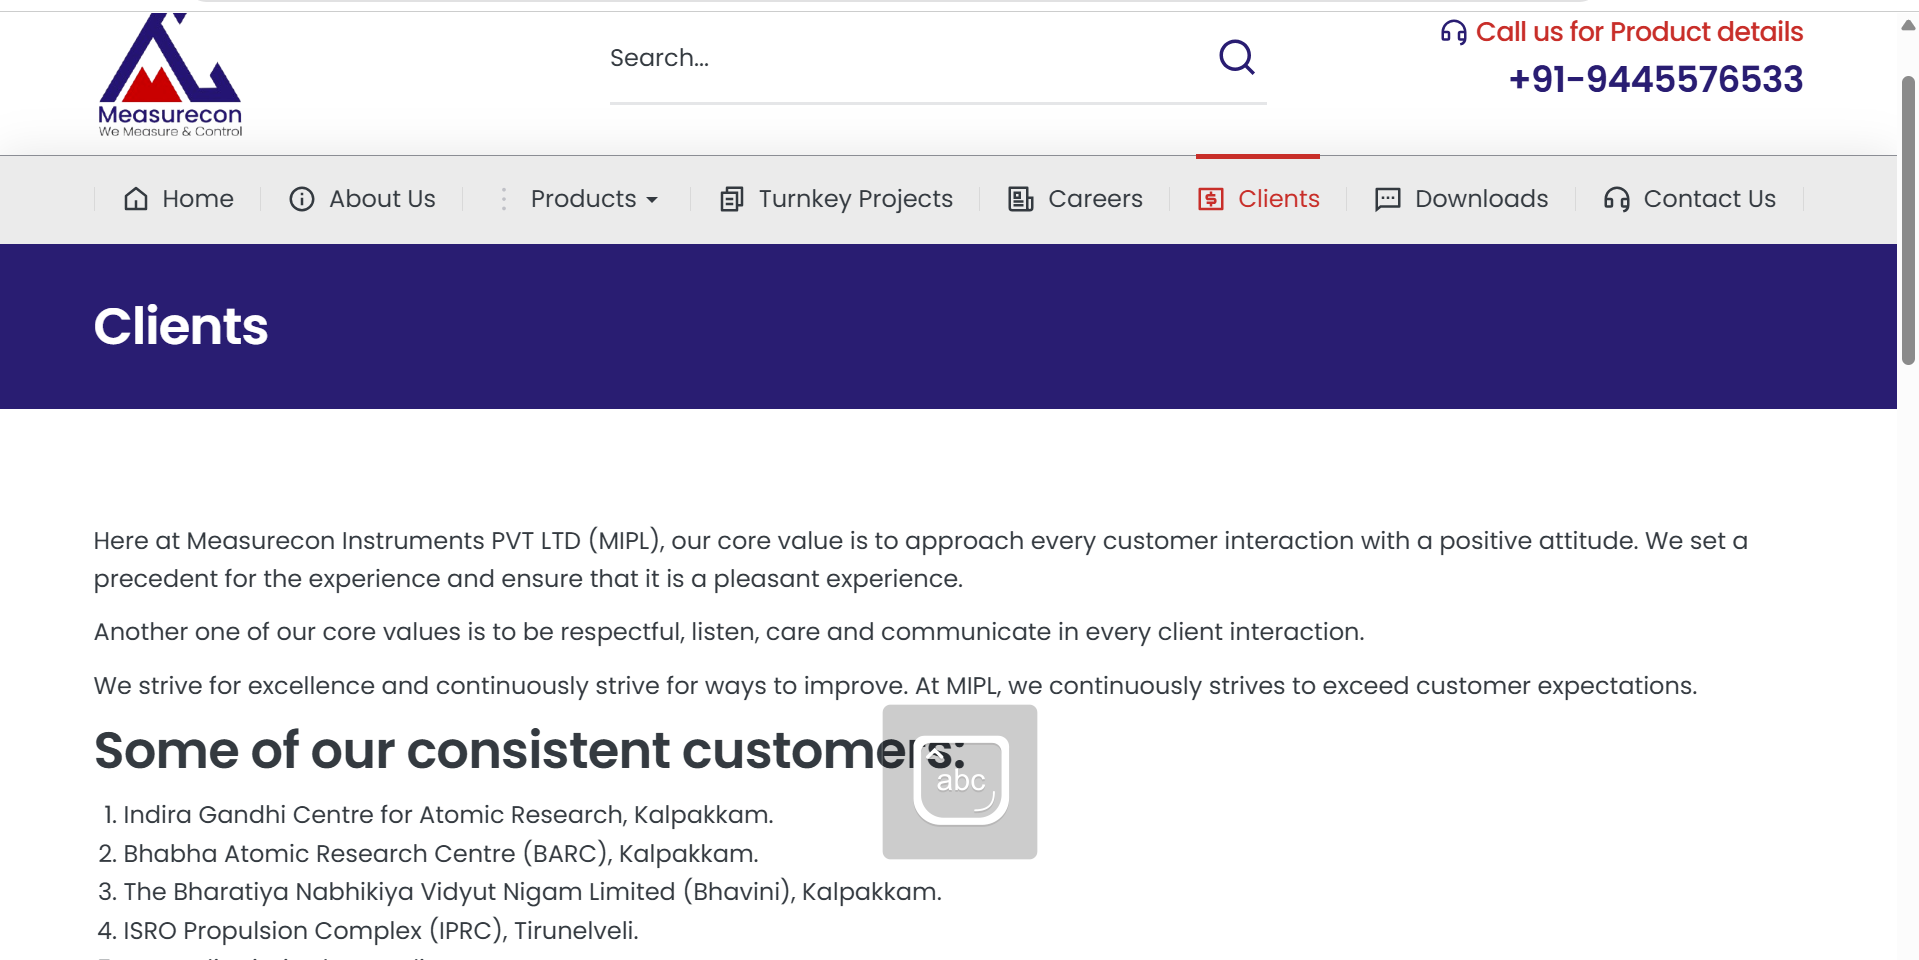
Task: Click the paragraph starting 'We strive for excellence'
Action: coord(896,686)
